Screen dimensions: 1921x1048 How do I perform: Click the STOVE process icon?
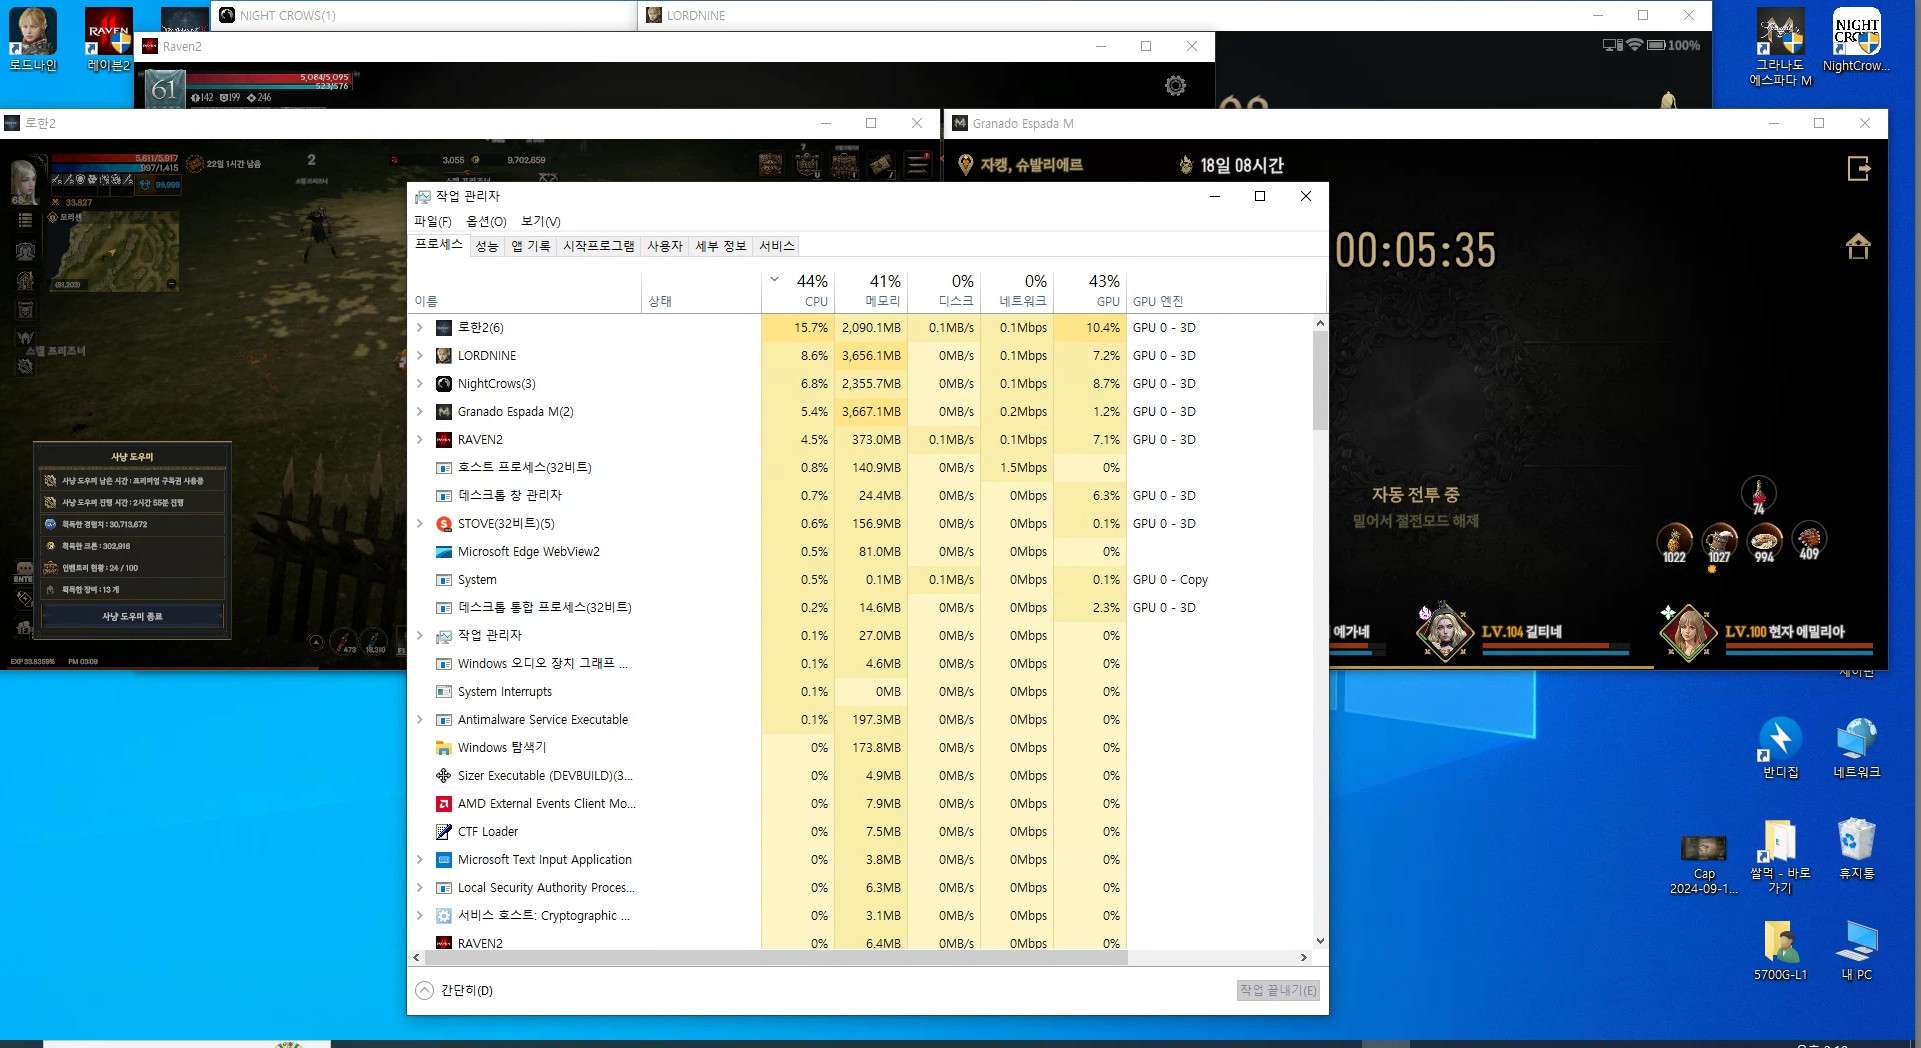[444, 524]
